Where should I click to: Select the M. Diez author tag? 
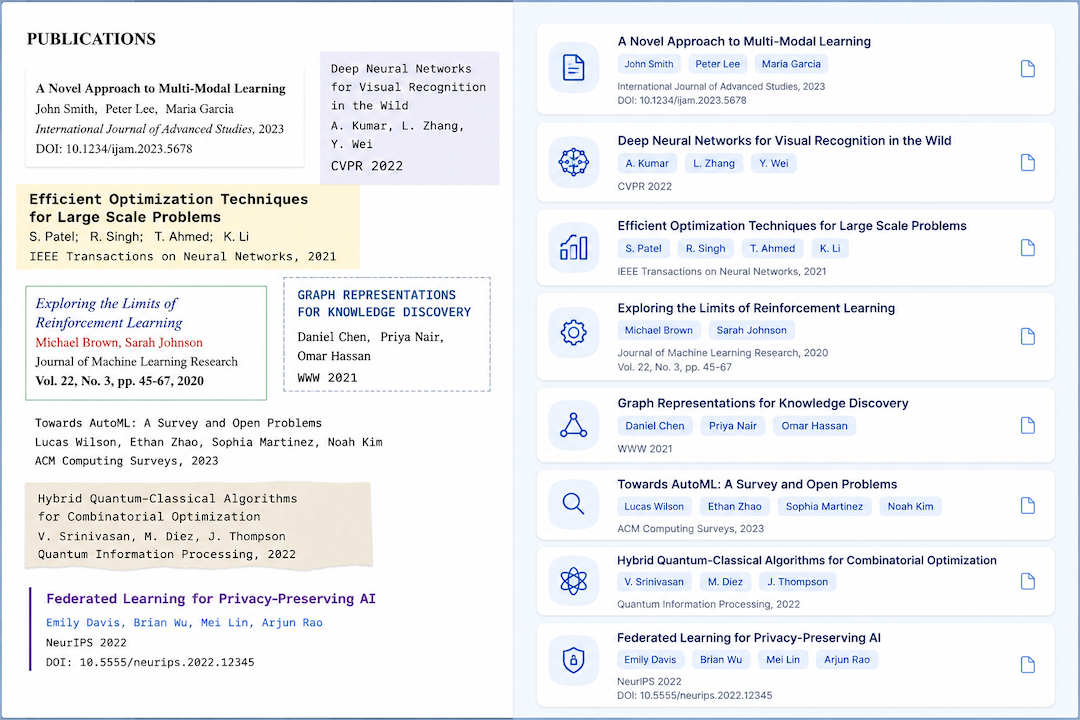725,582
